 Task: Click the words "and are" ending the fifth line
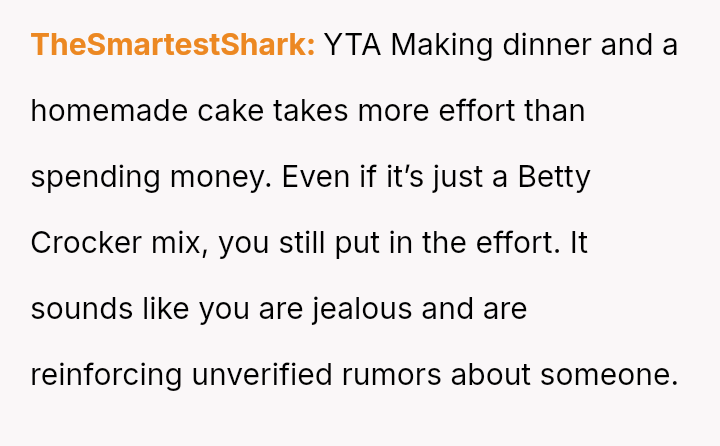pos(474,309)
